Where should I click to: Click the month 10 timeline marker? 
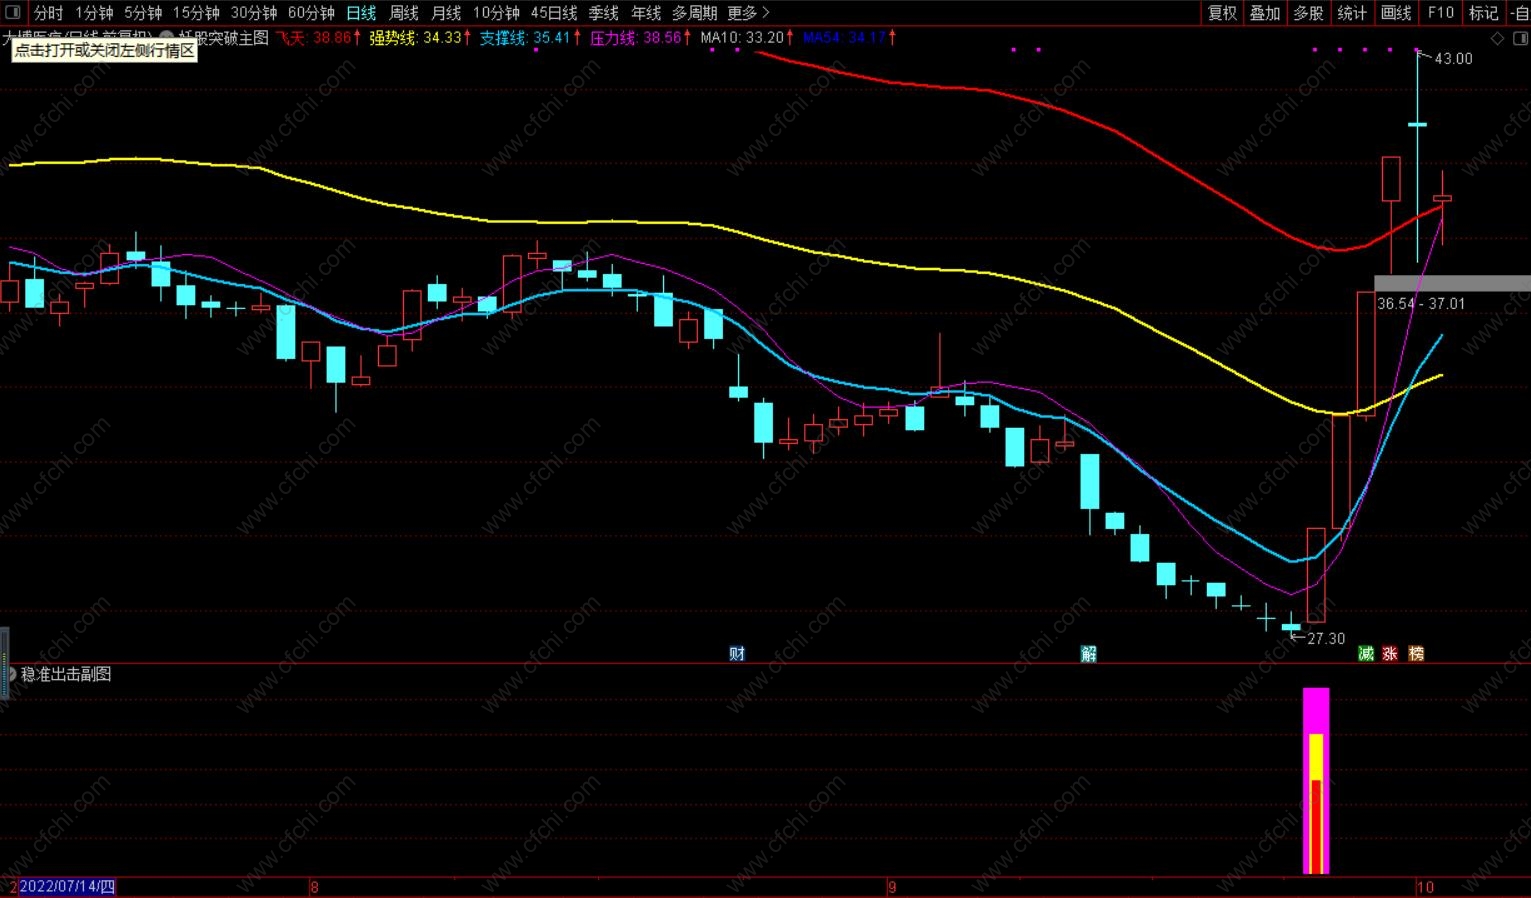(x=1425, y=886)
